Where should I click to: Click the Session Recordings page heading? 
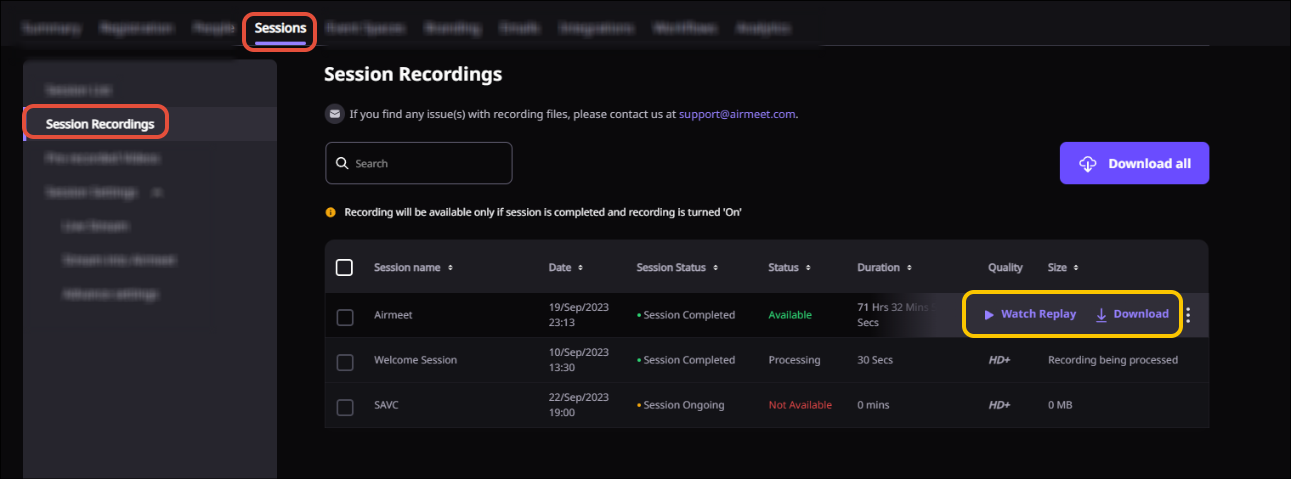413,74
